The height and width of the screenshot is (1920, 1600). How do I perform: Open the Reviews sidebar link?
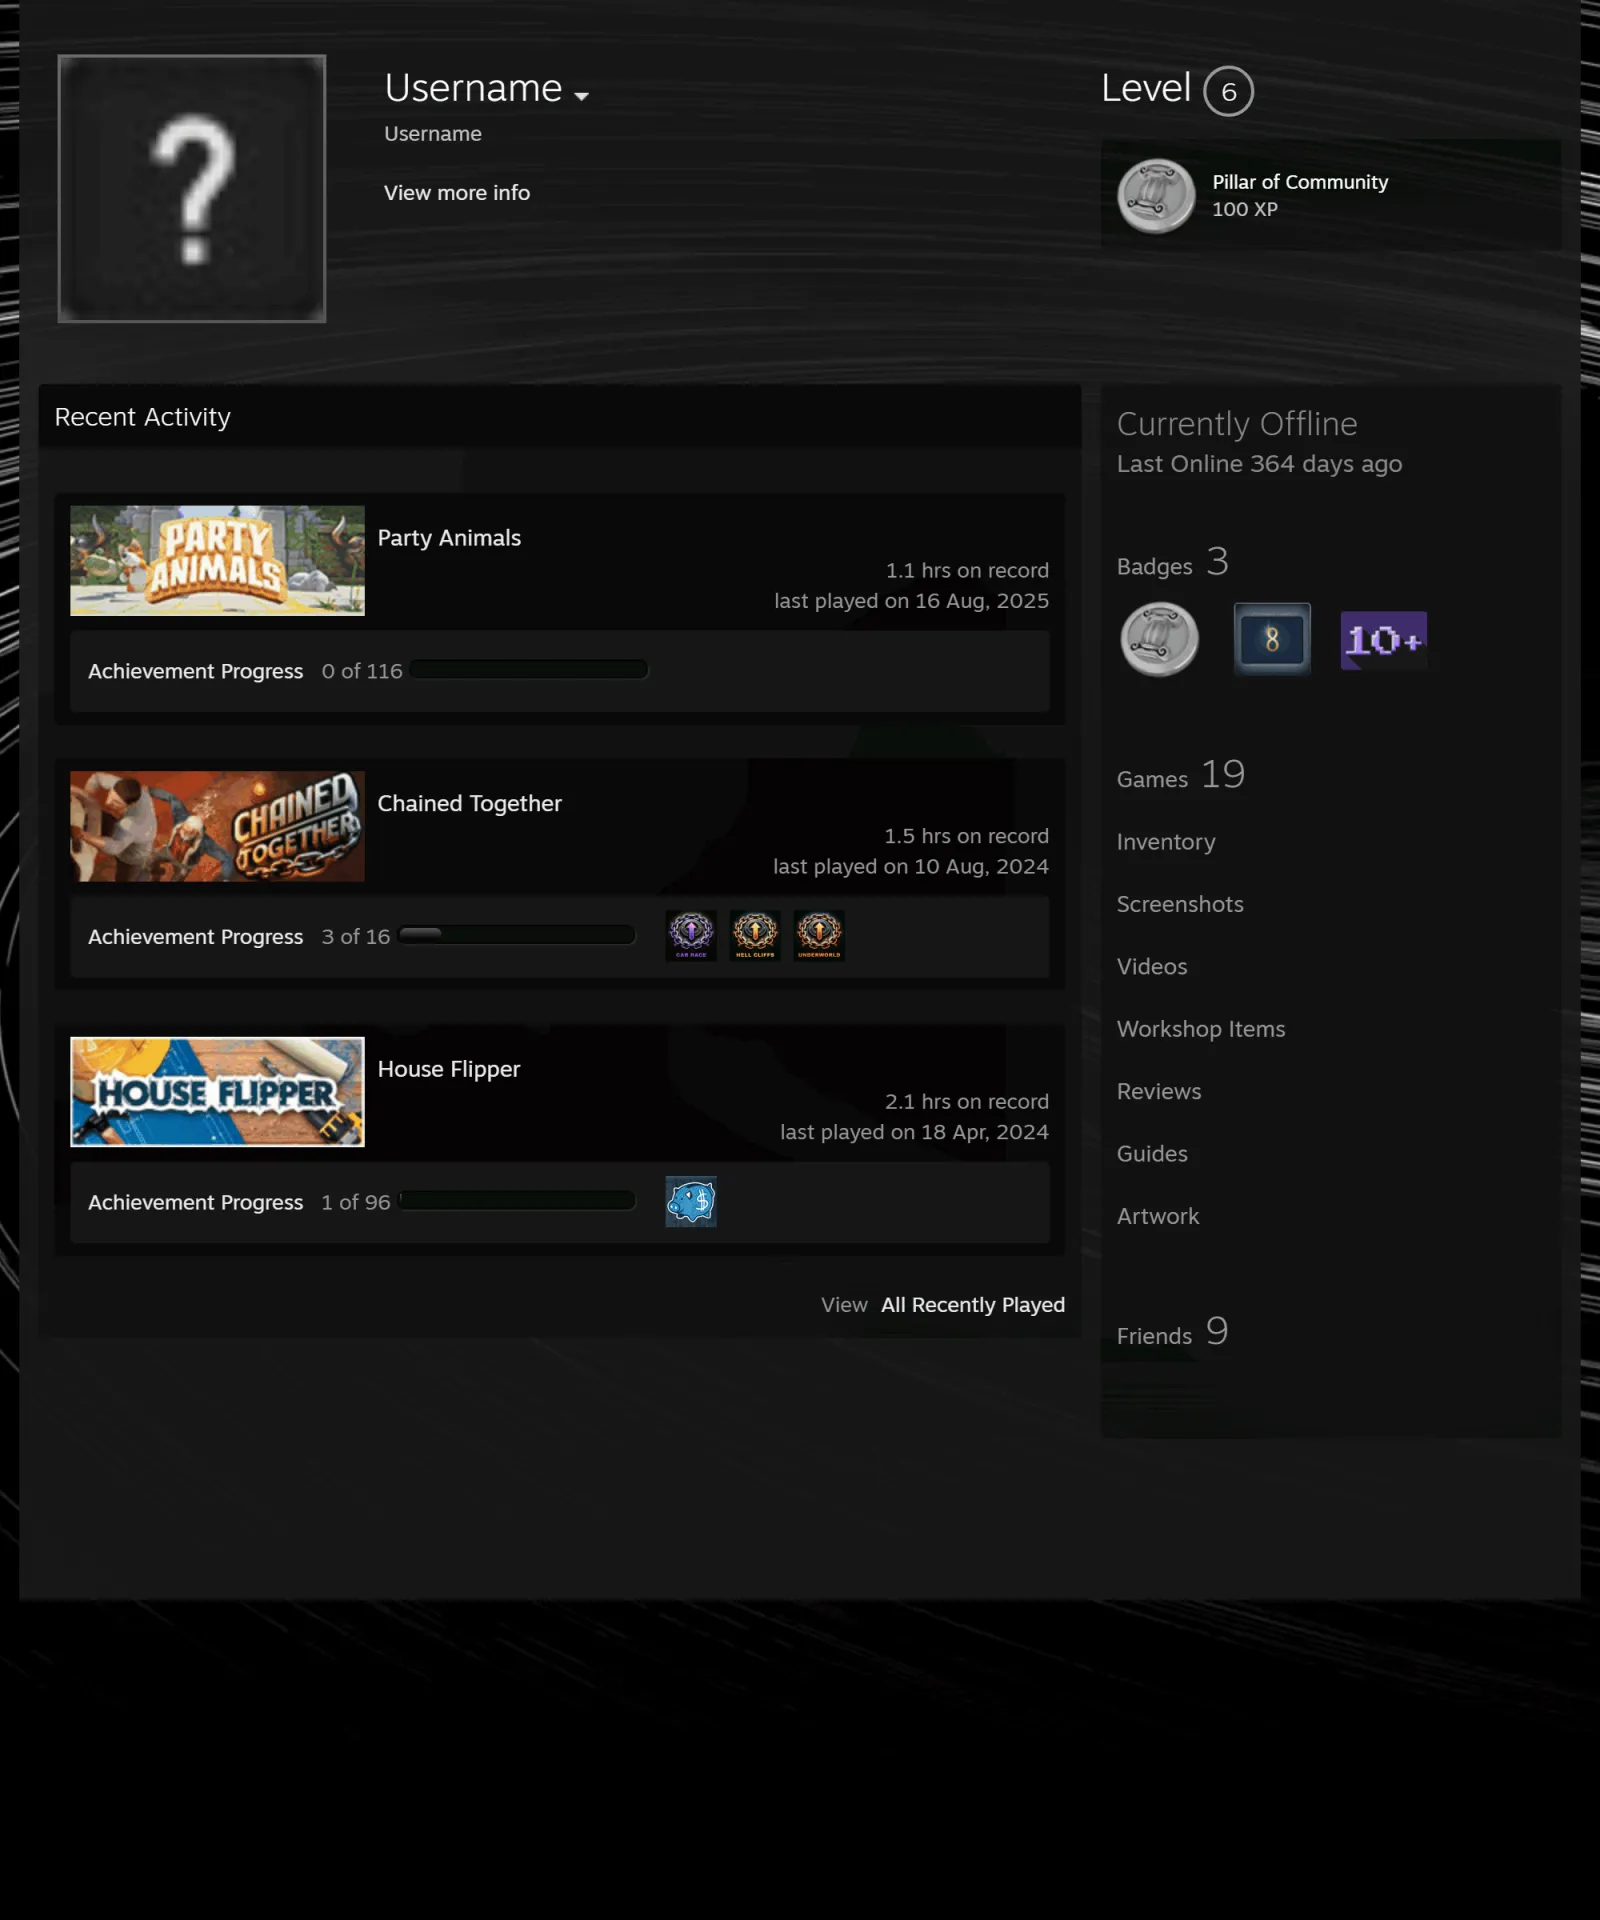(1159, 1092)
